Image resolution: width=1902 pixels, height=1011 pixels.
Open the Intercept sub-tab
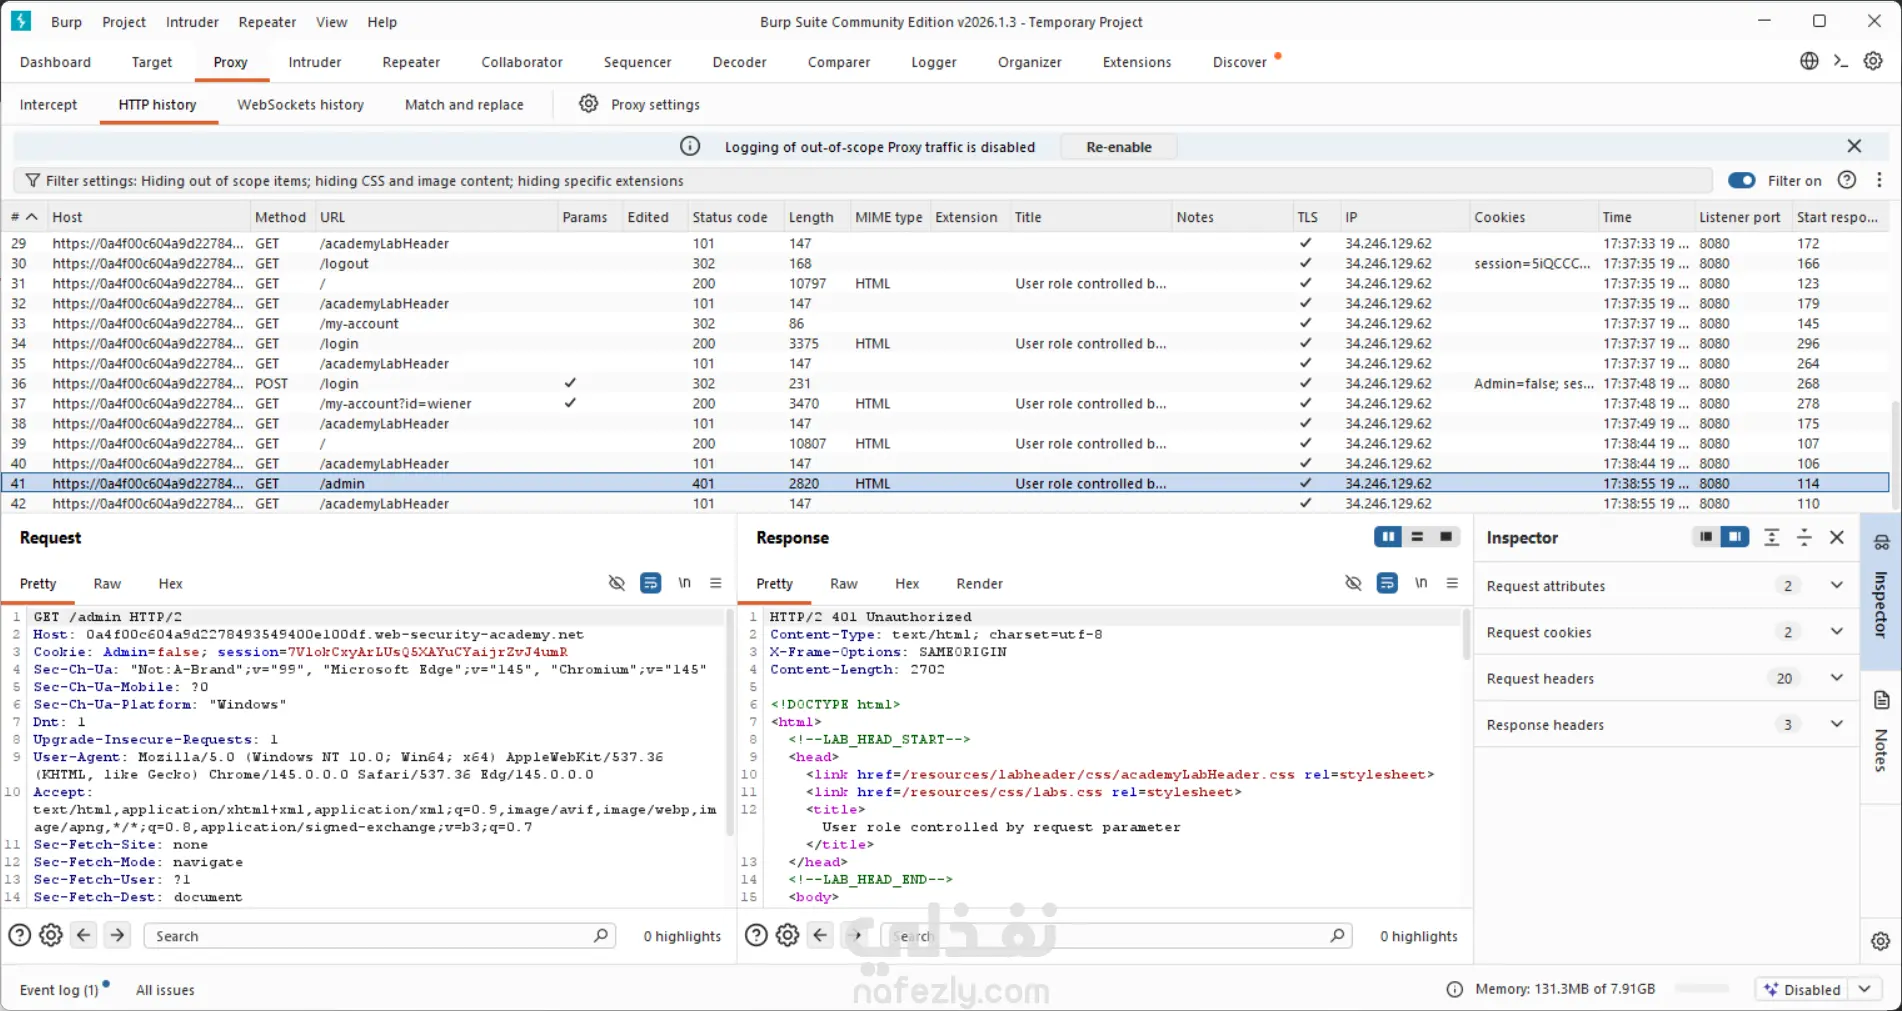point(48,104)
